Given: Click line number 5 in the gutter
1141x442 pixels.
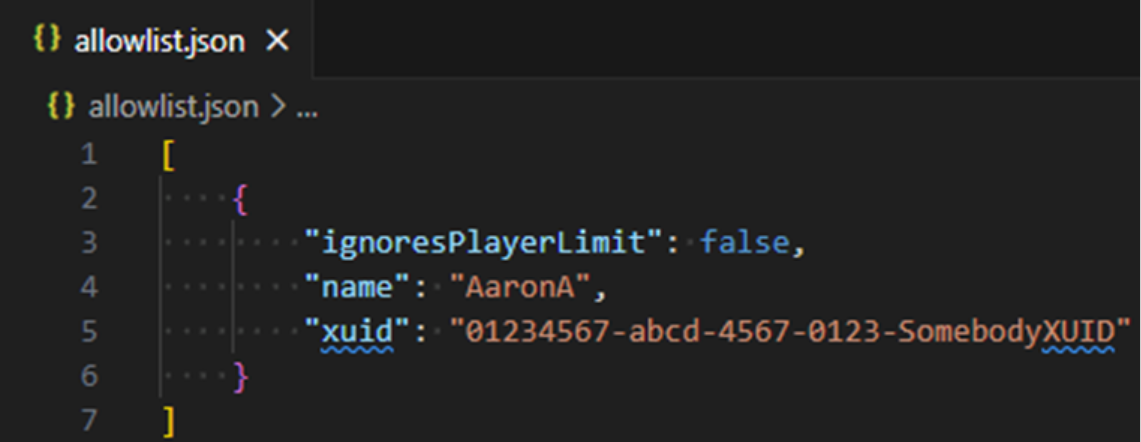Looking at the screenshot, I should pos(89,331).
